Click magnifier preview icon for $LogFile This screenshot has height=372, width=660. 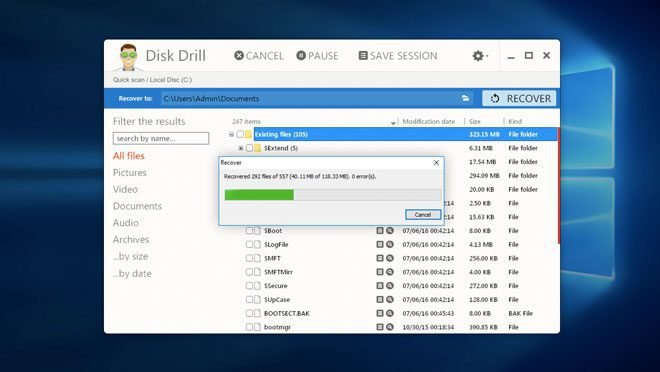390,244
